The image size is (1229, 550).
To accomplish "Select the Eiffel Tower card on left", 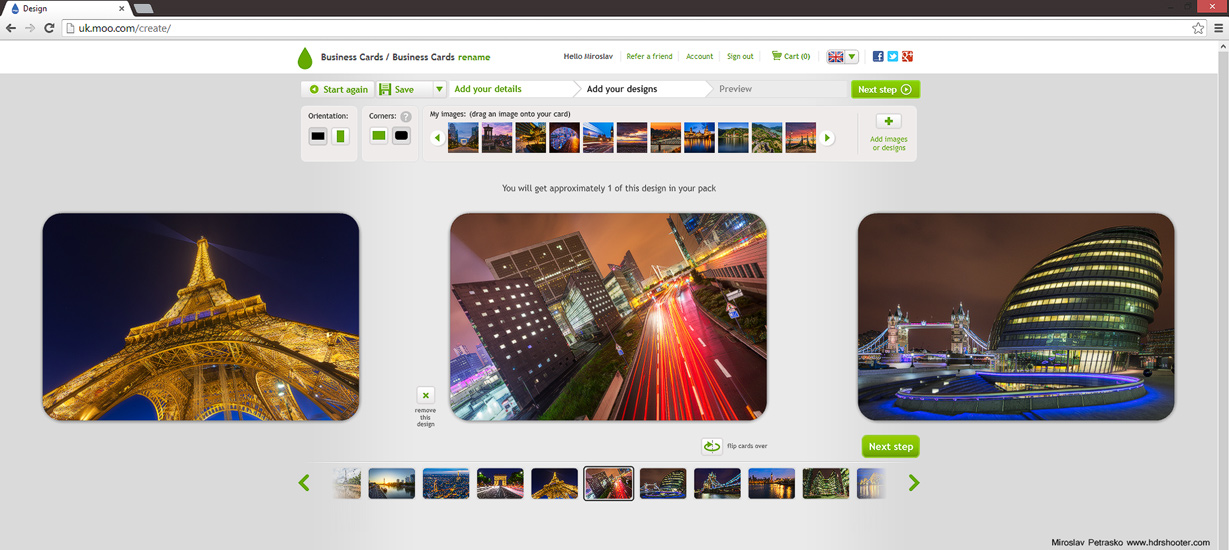I will [x=200, y=316].
